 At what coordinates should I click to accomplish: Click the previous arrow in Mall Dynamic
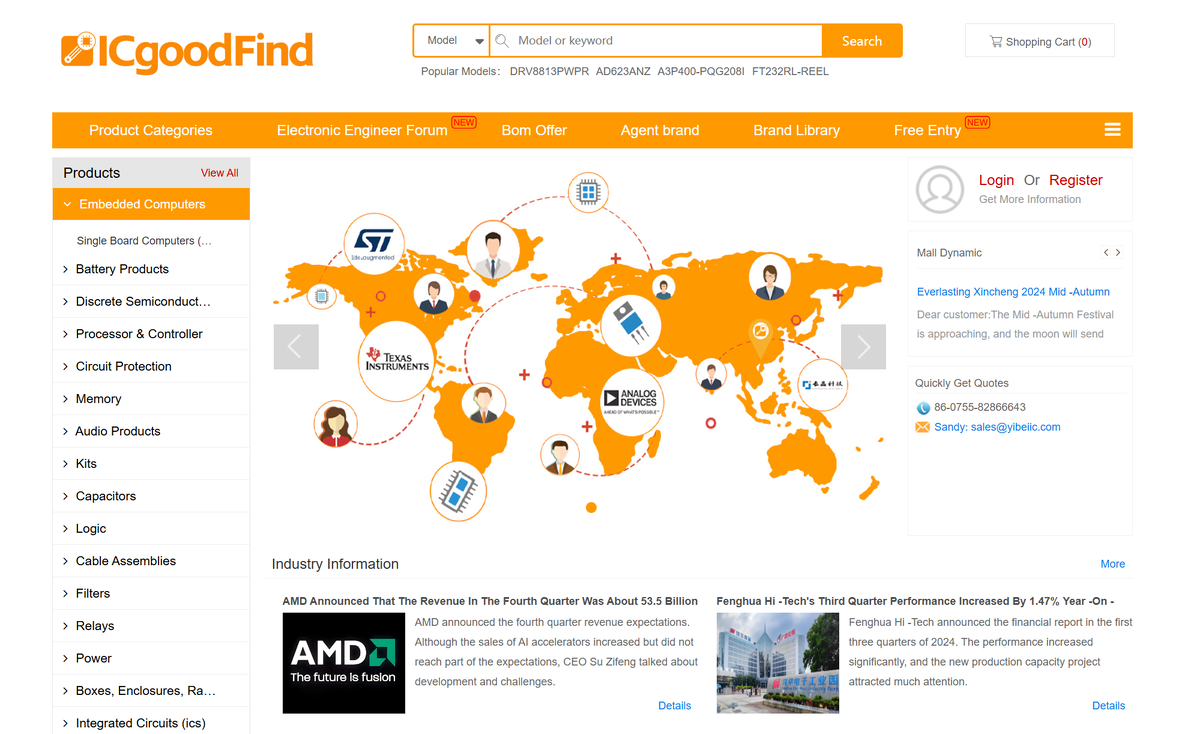coord(1106,253)
